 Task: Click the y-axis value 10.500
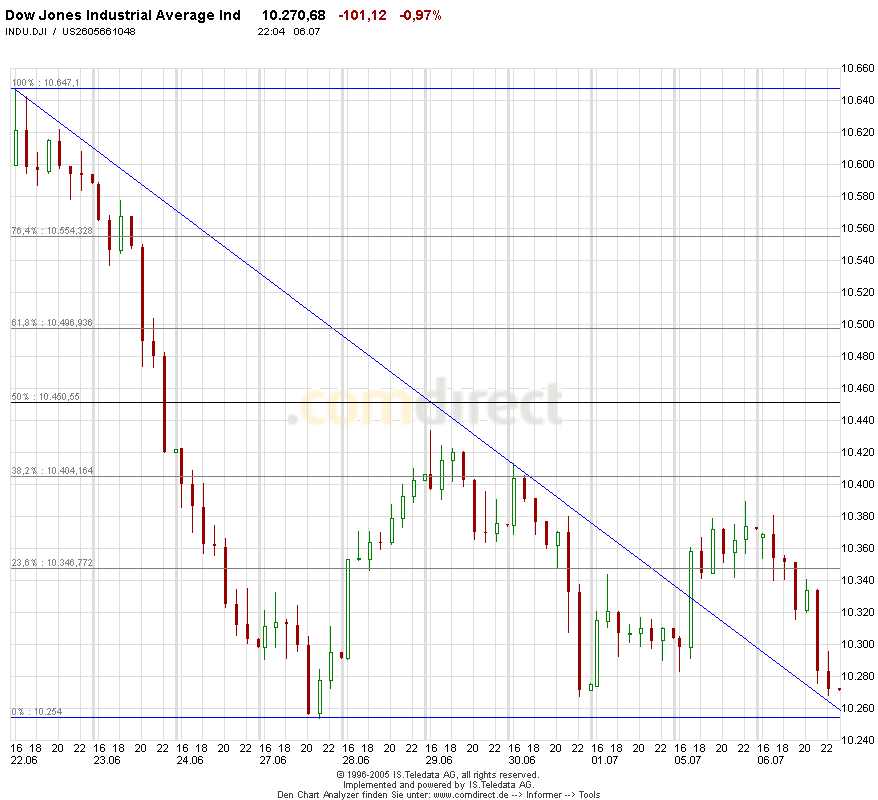[x=857, y=324]
